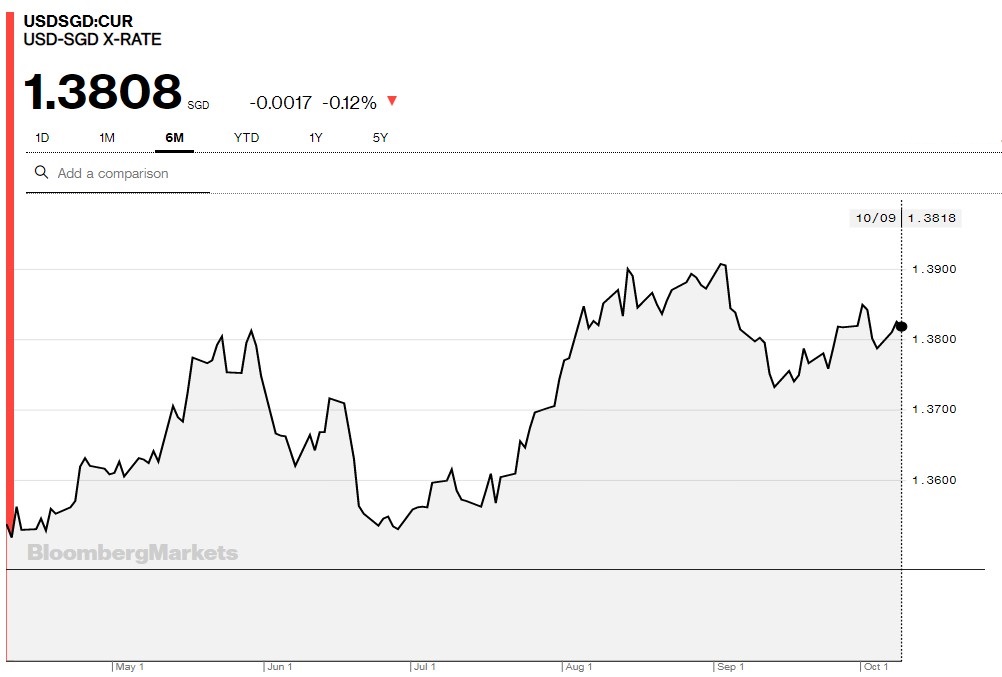Viewport: 1002px width, 677px height.
Task: Click the SGD currency unit label
Action: (x=198, y=105)
